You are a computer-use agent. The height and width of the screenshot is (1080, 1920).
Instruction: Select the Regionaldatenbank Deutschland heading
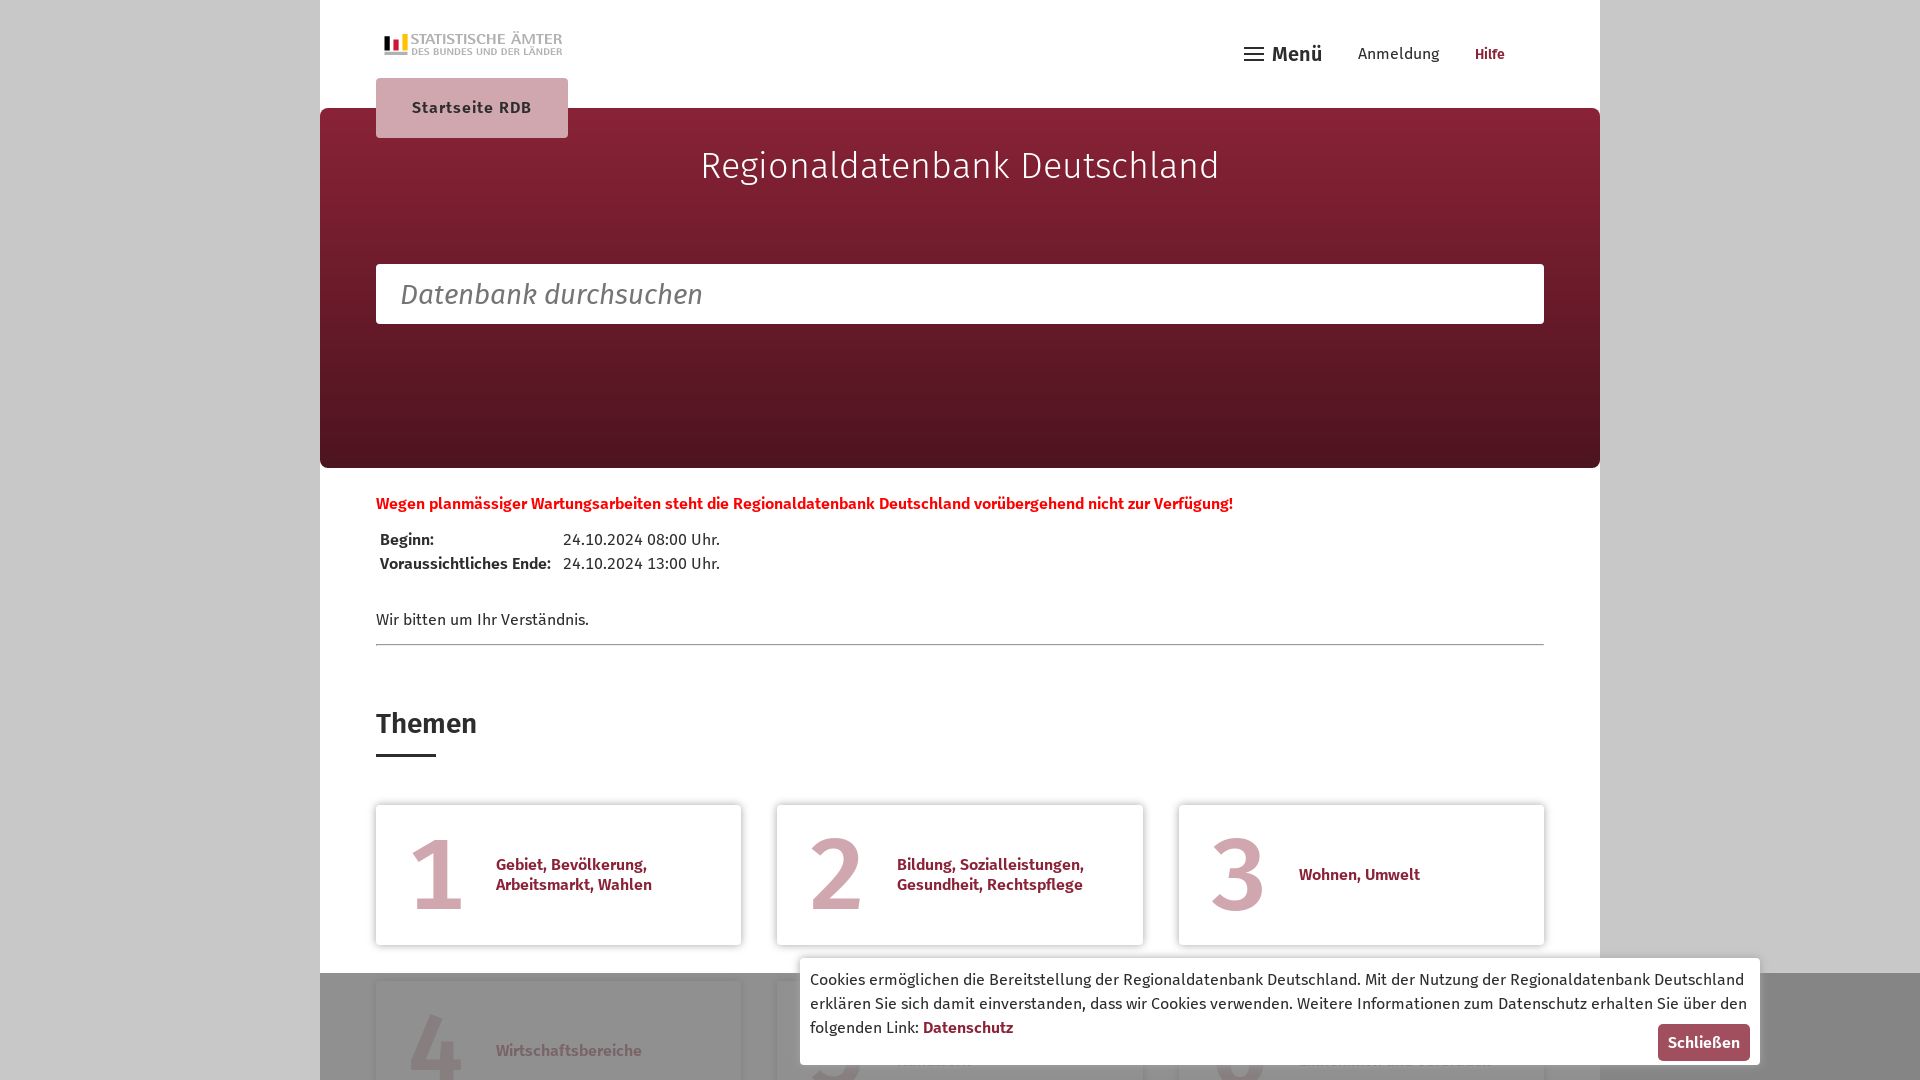(960, 166)
